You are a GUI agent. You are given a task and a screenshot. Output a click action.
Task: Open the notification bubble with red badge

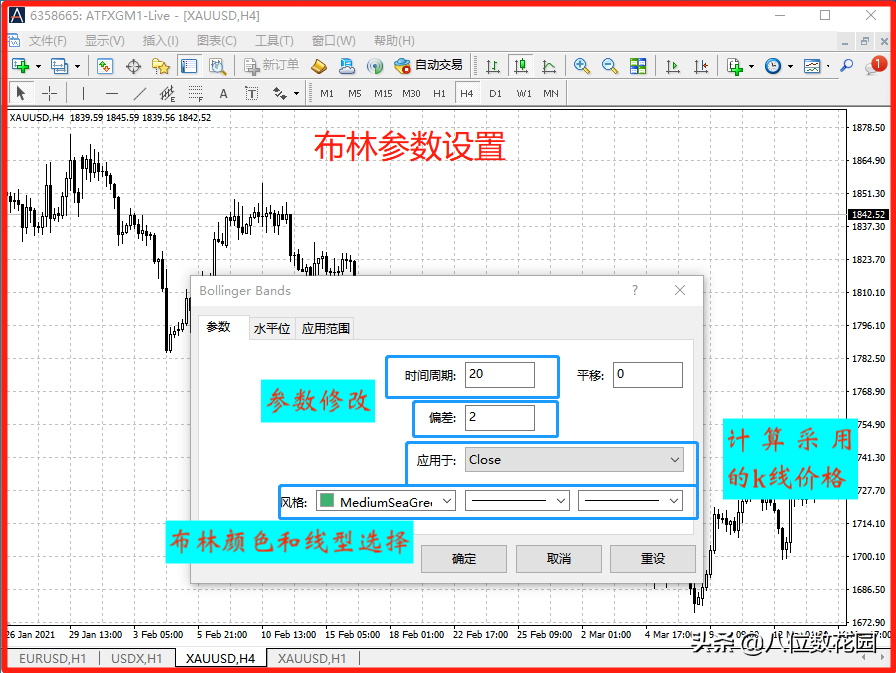[x=875, y=66]
